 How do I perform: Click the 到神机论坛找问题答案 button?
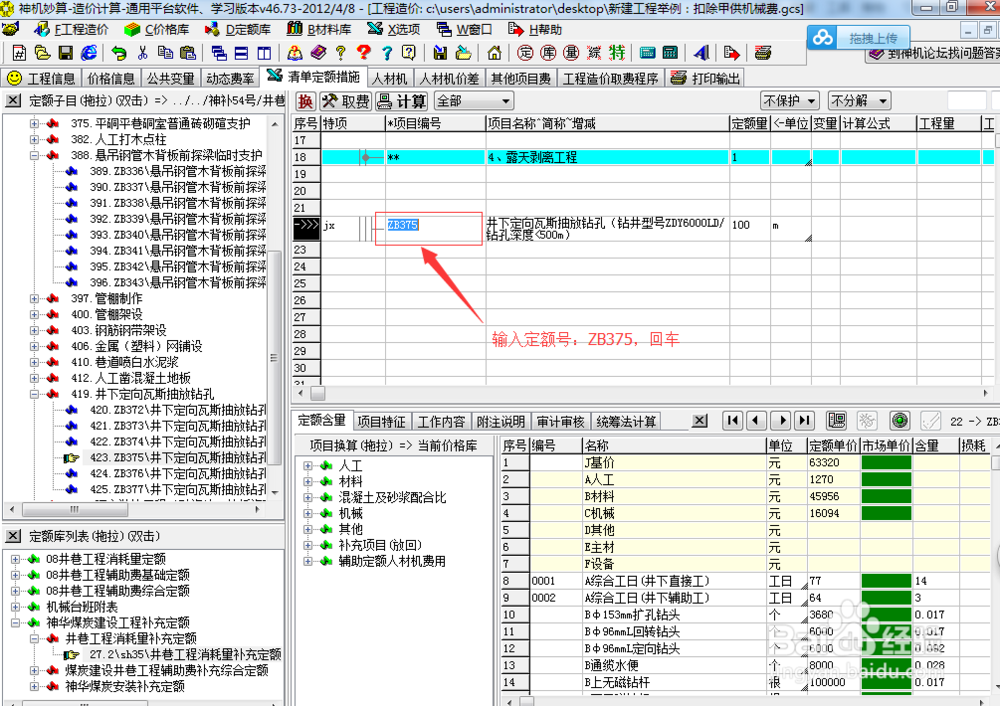pyautogui.click(x=933, y=54)
